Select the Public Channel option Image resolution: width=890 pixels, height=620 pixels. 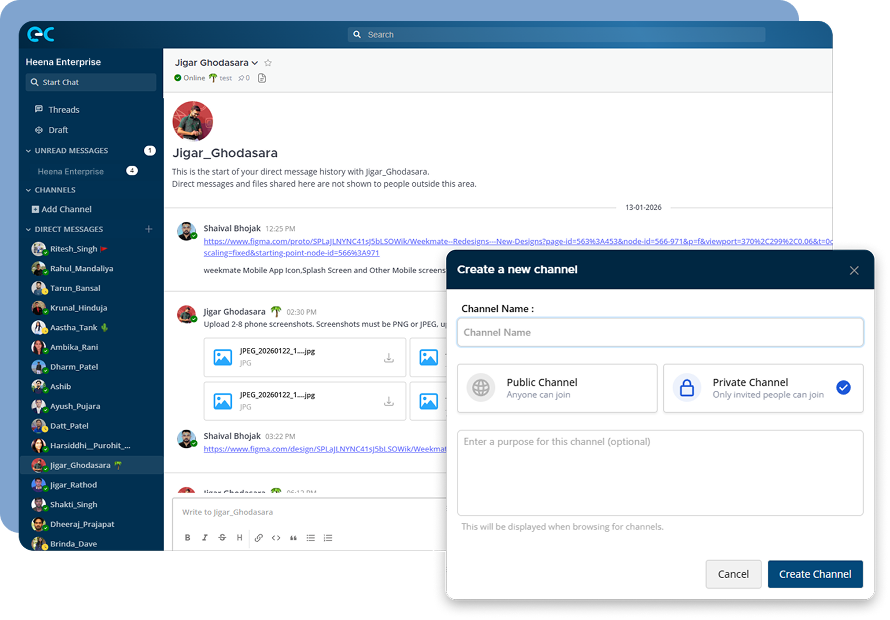tap(556, 388)
